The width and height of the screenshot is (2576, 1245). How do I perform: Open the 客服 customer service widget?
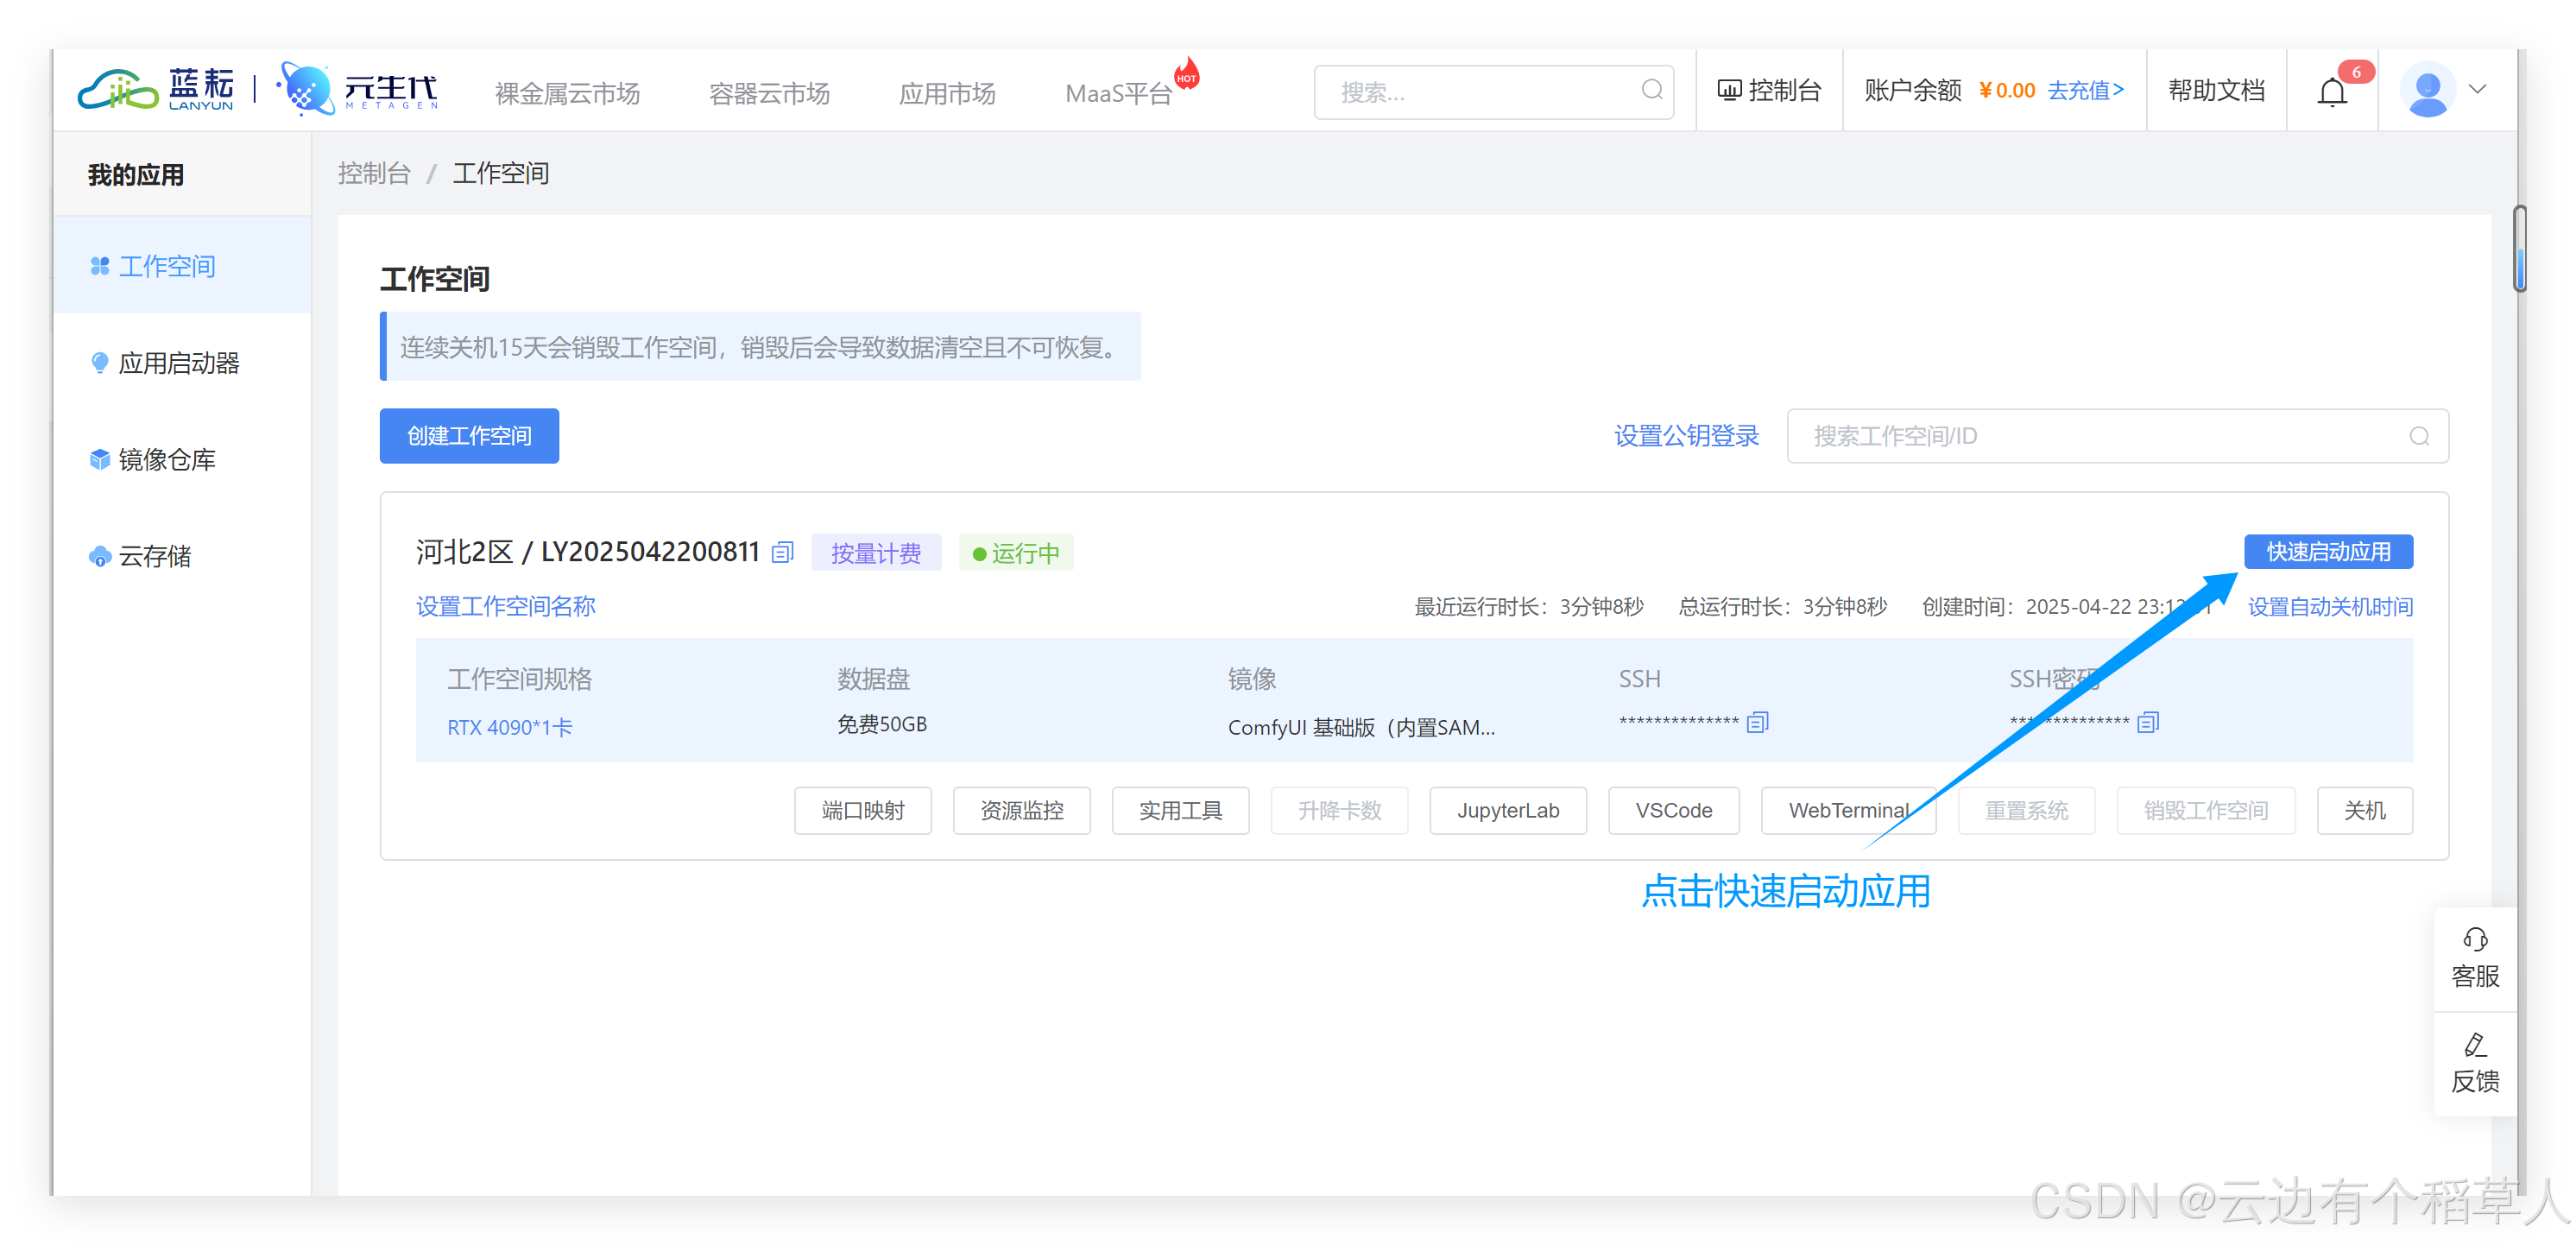point(2475,958)
